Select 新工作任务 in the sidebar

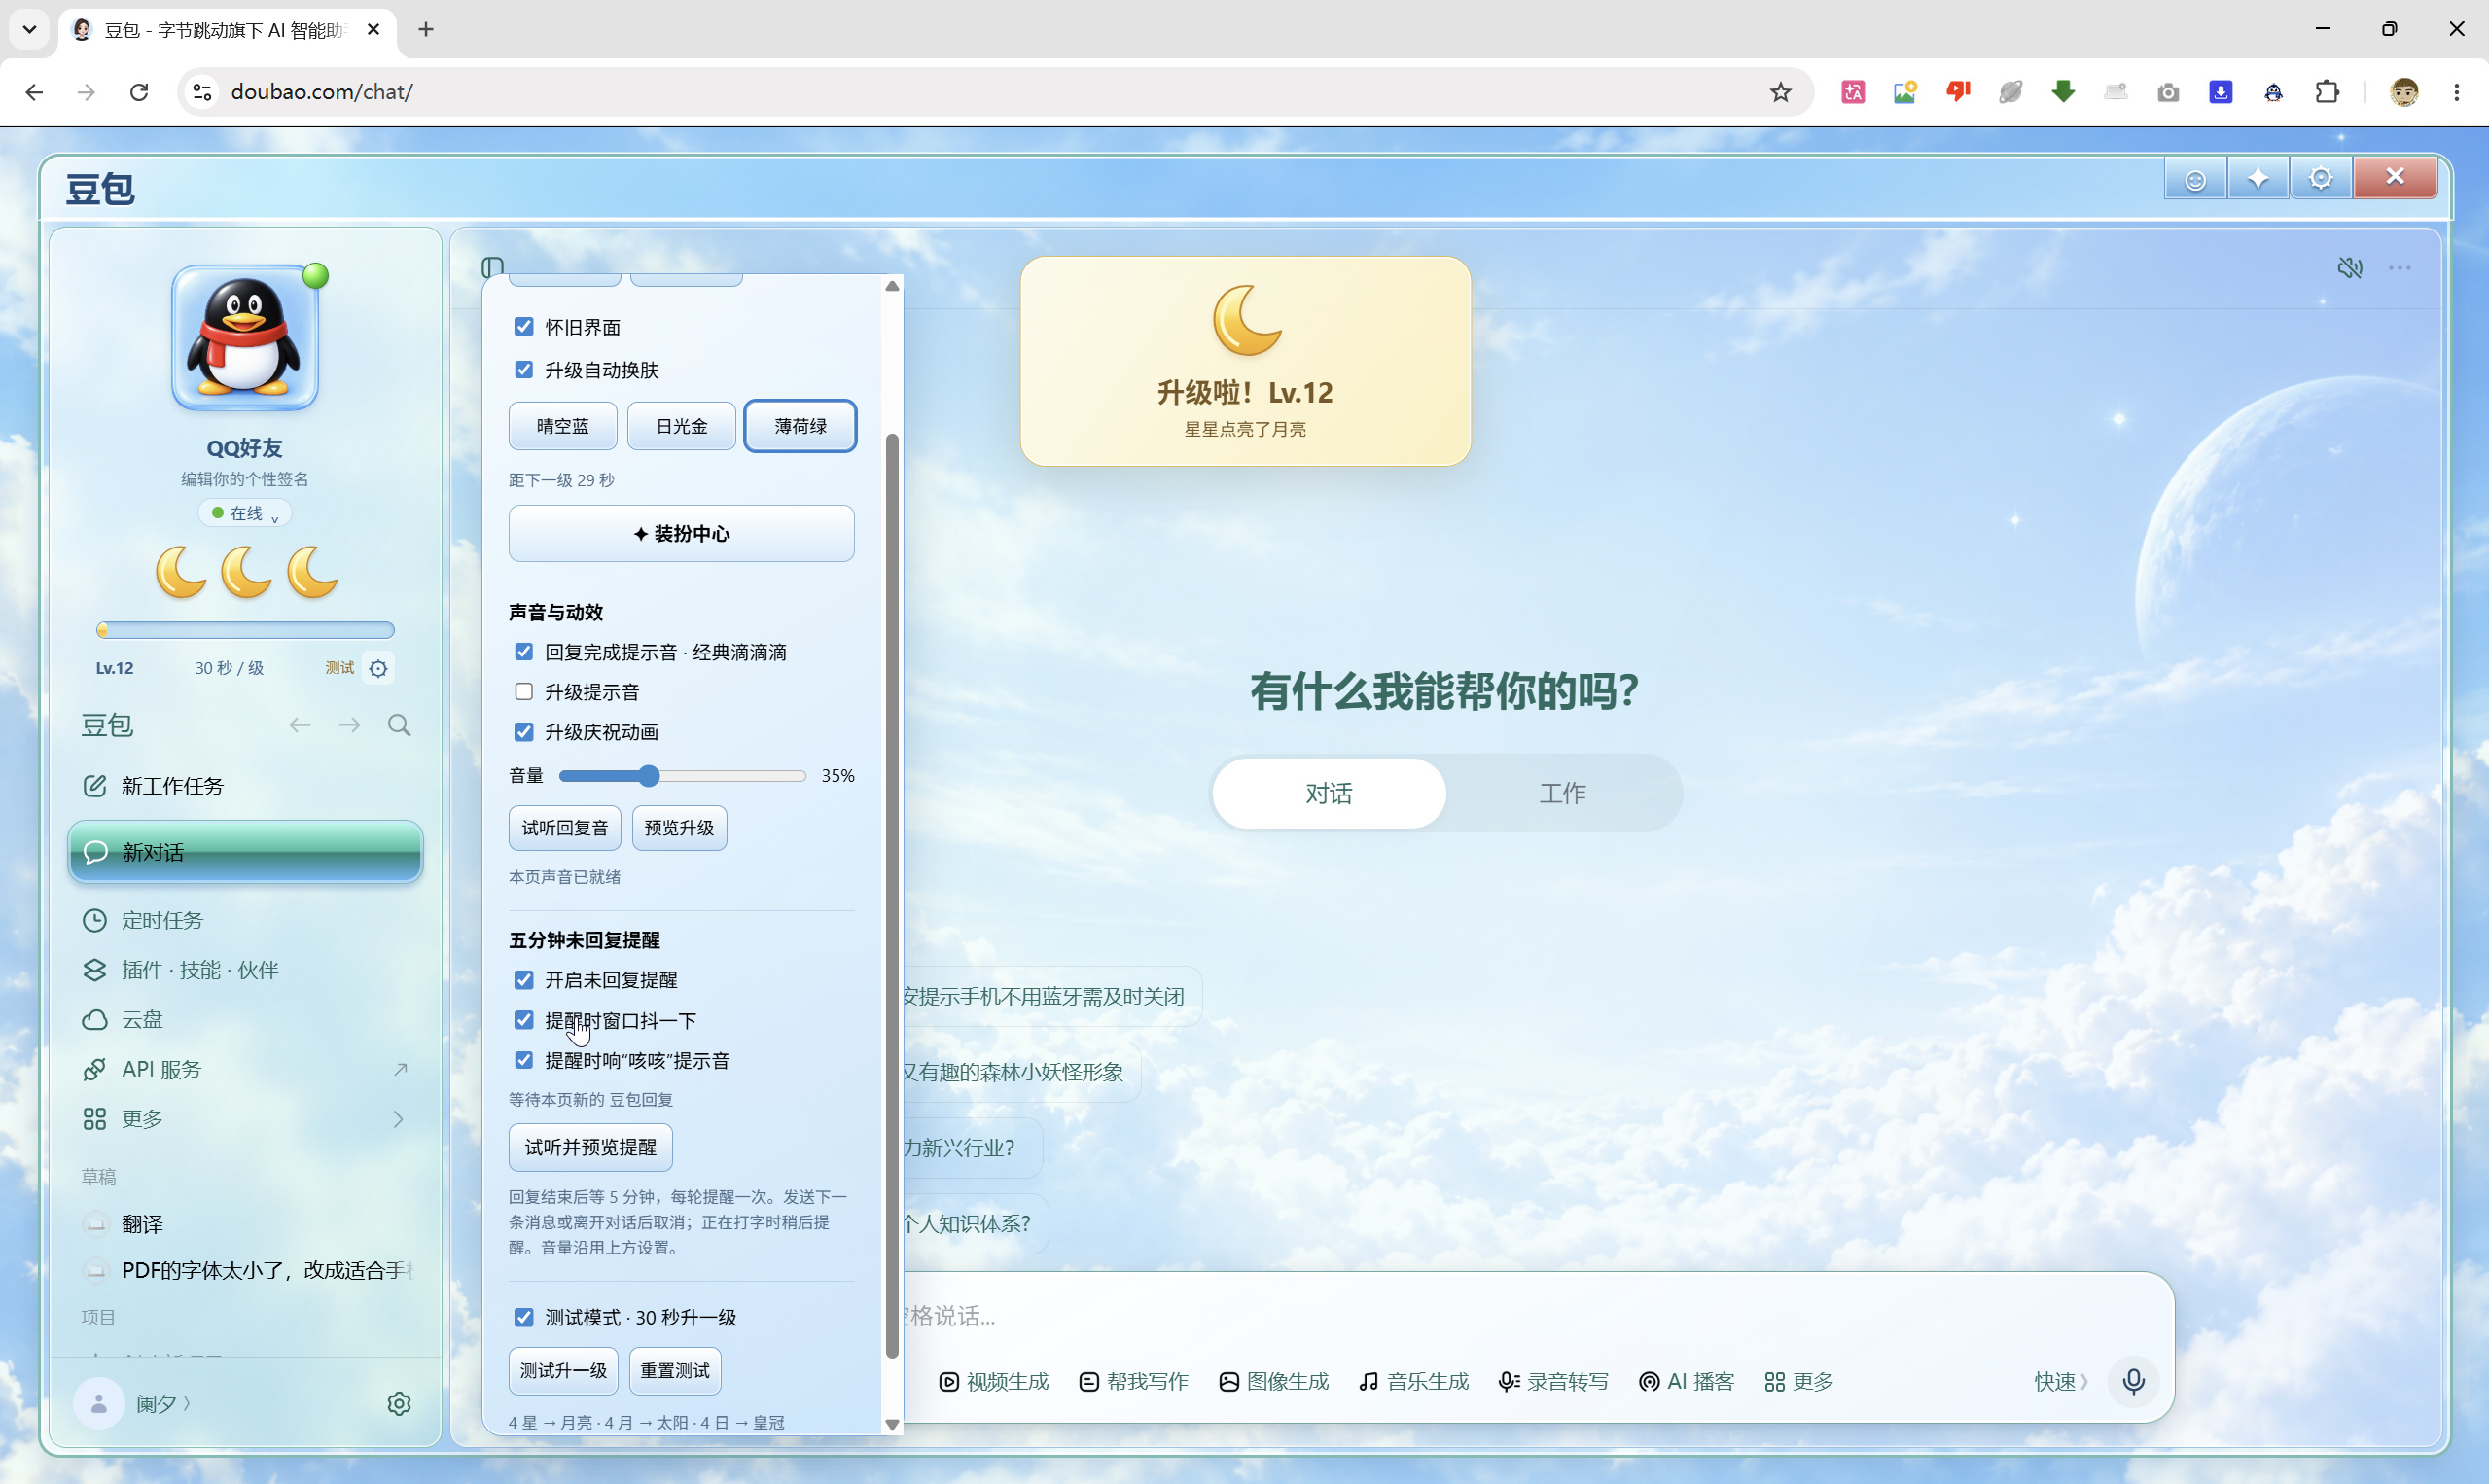coord(245,786)
